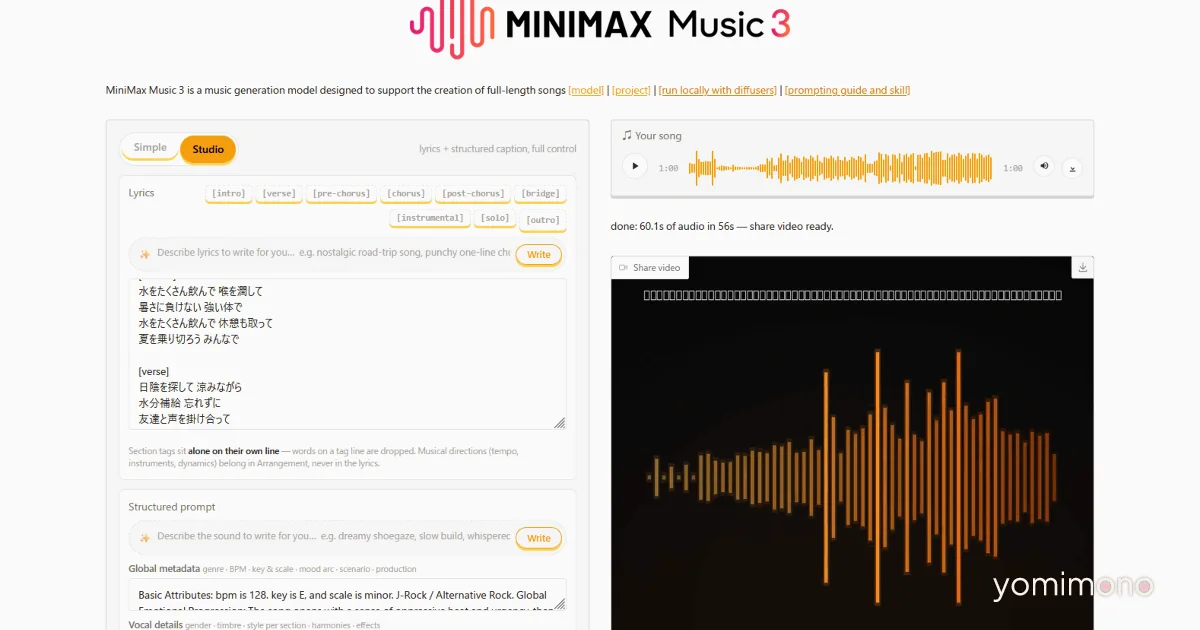This screenshot has width=1200, height=630.
Task: Download the share video
Action: [x=1083, y=267]
